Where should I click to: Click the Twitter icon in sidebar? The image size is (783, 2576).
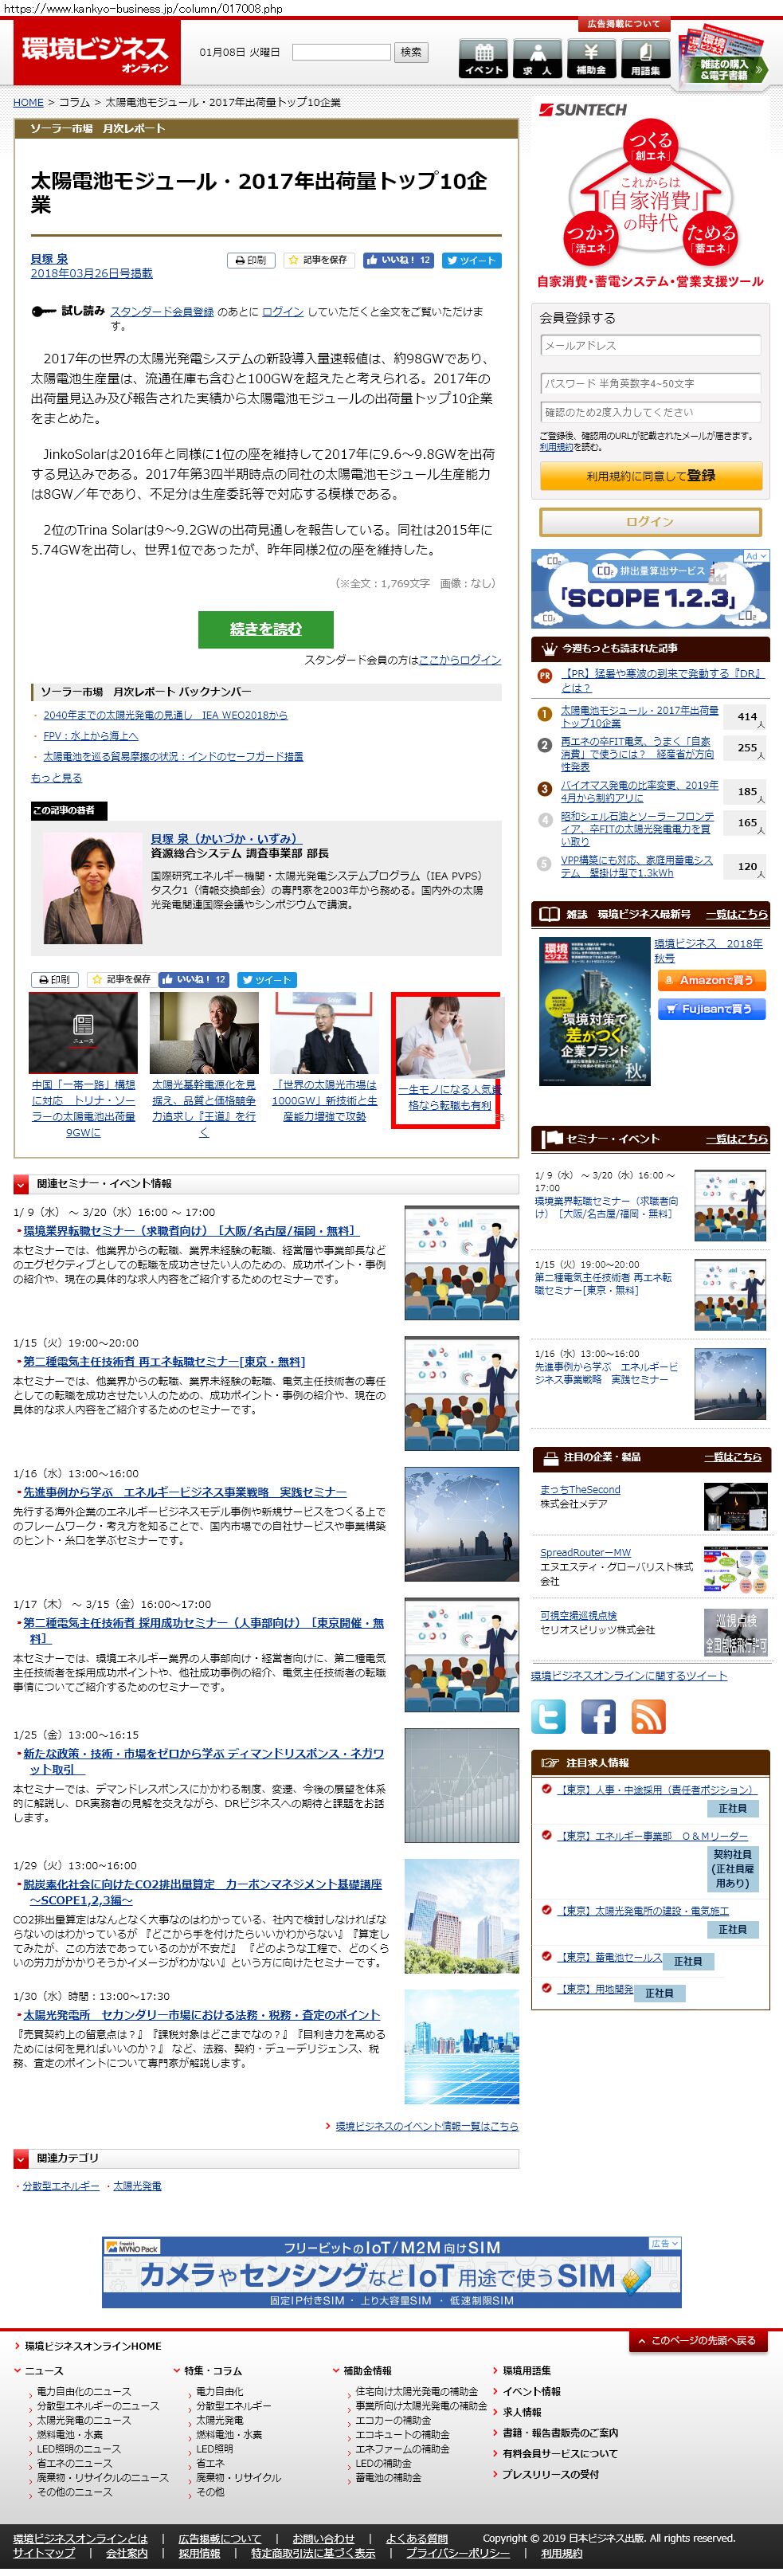pos(548,1717)
